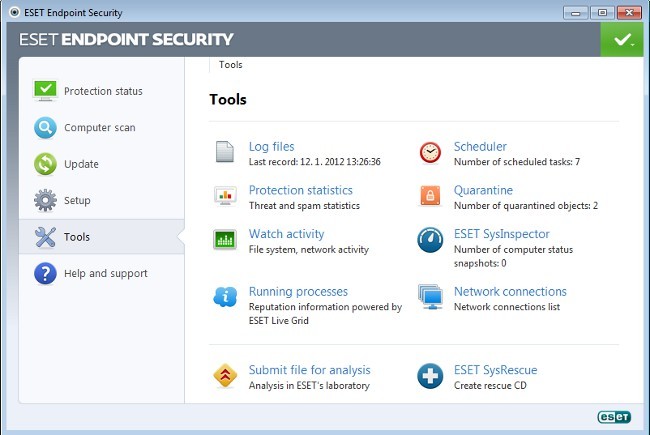This screenshot has width=650, height=435.
Task: Click the ESET SysRescue cross icon
Action: click(430, 376)
